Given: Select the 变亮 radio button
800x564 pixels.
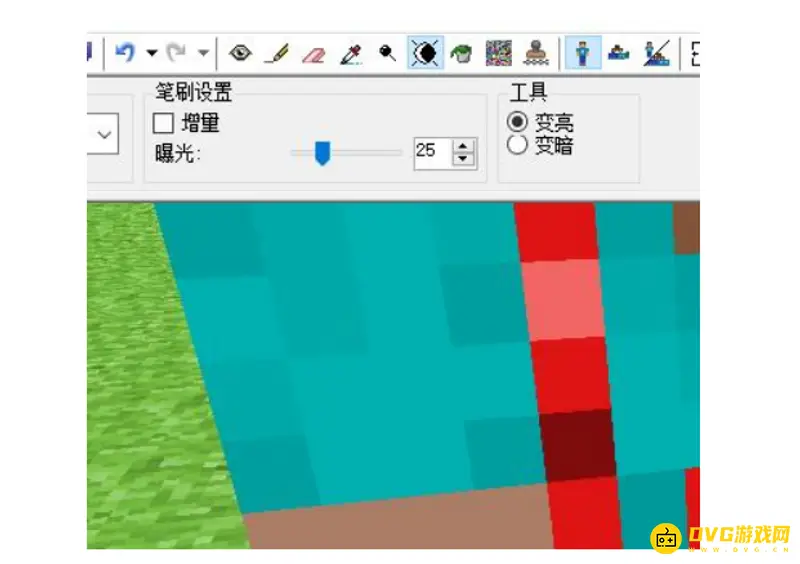Looking at the screenshot, I should 517,123.
